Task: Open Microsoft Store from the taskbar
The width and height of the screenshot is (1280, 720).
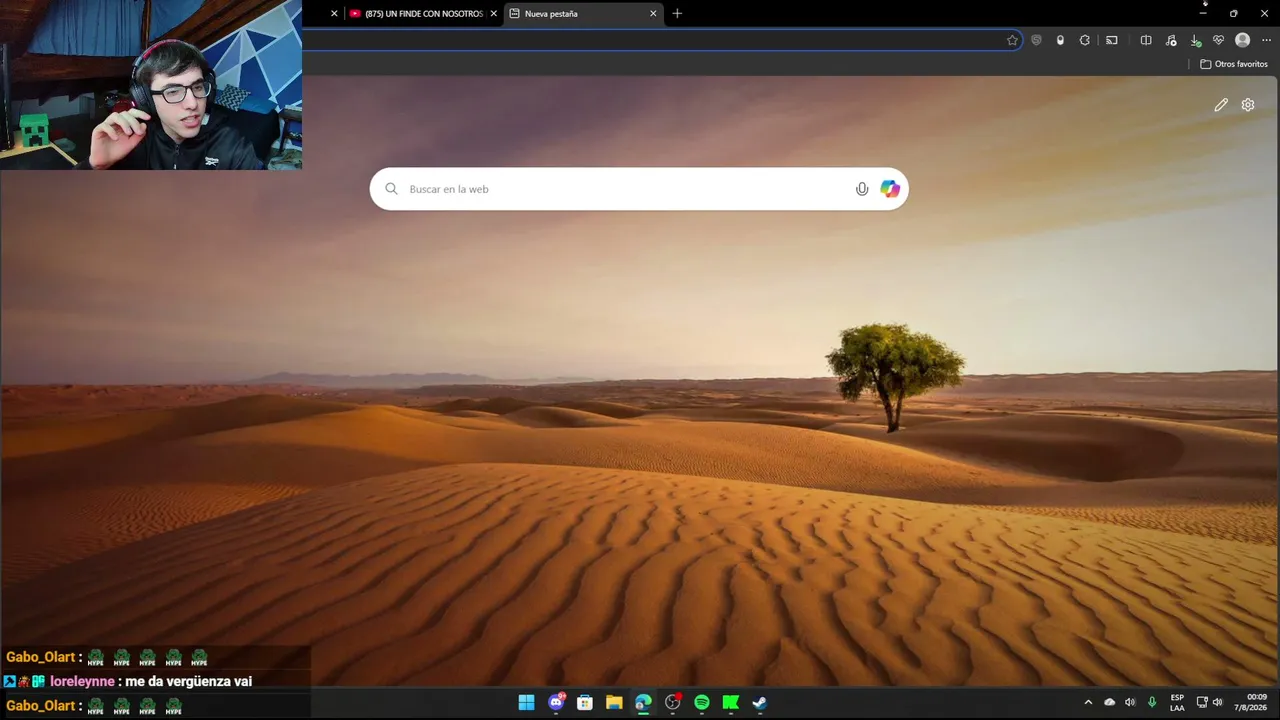Action: [x=585, y=703]
